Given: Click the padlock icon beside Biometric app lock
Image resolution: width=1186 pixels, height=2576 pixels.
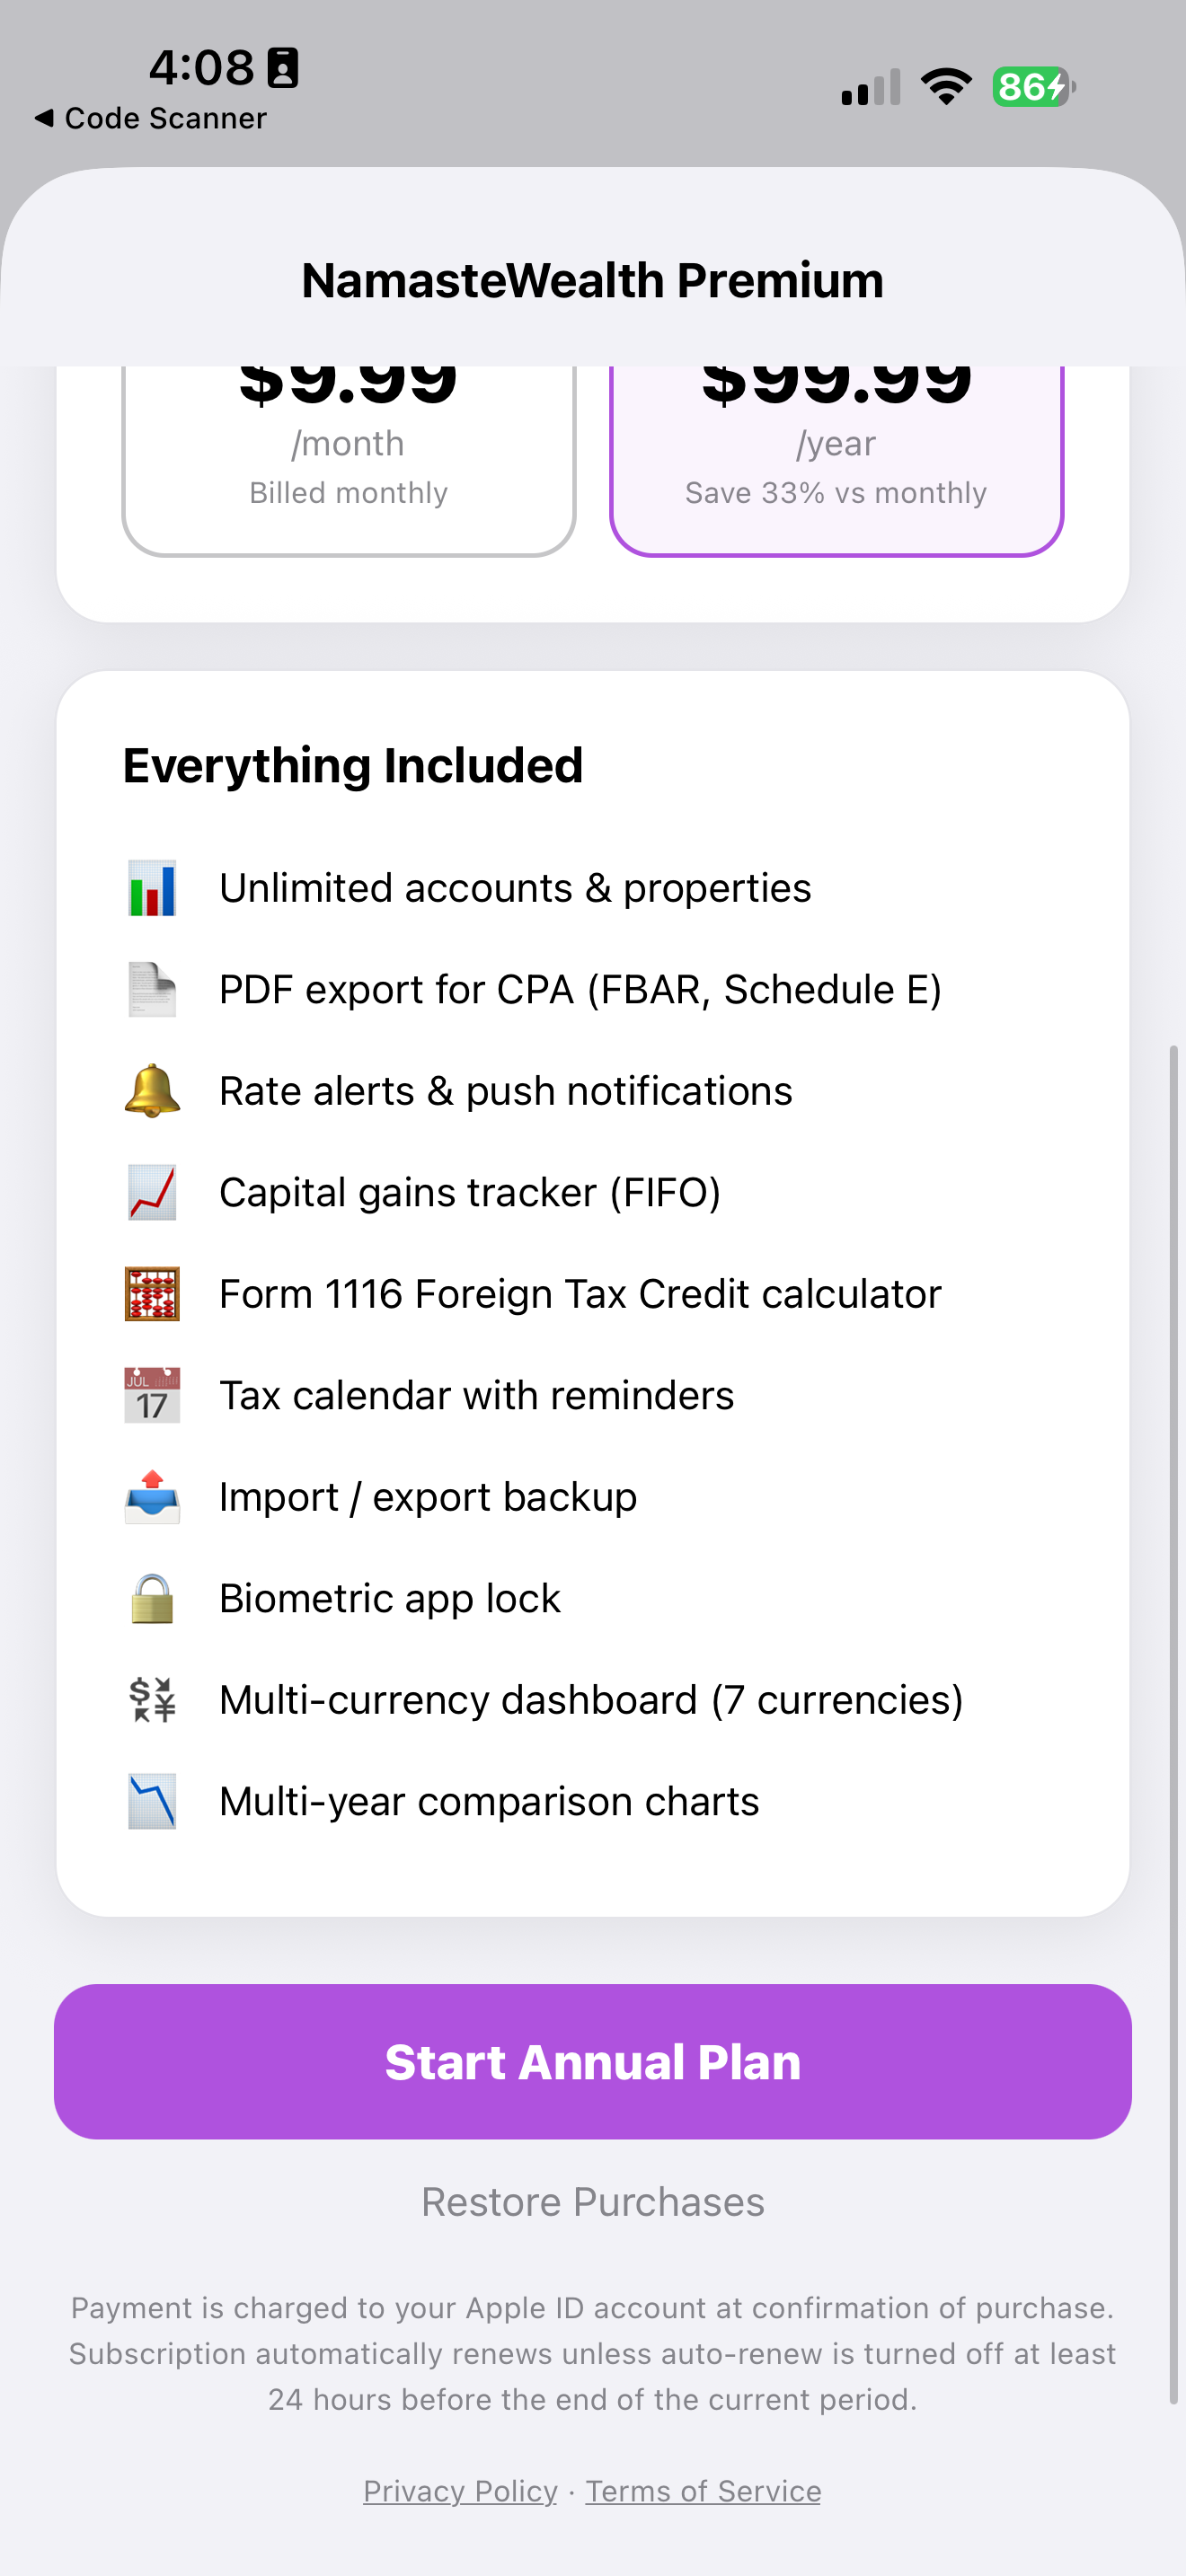Looking at the screenshot, I should [x=152, y=1598].
